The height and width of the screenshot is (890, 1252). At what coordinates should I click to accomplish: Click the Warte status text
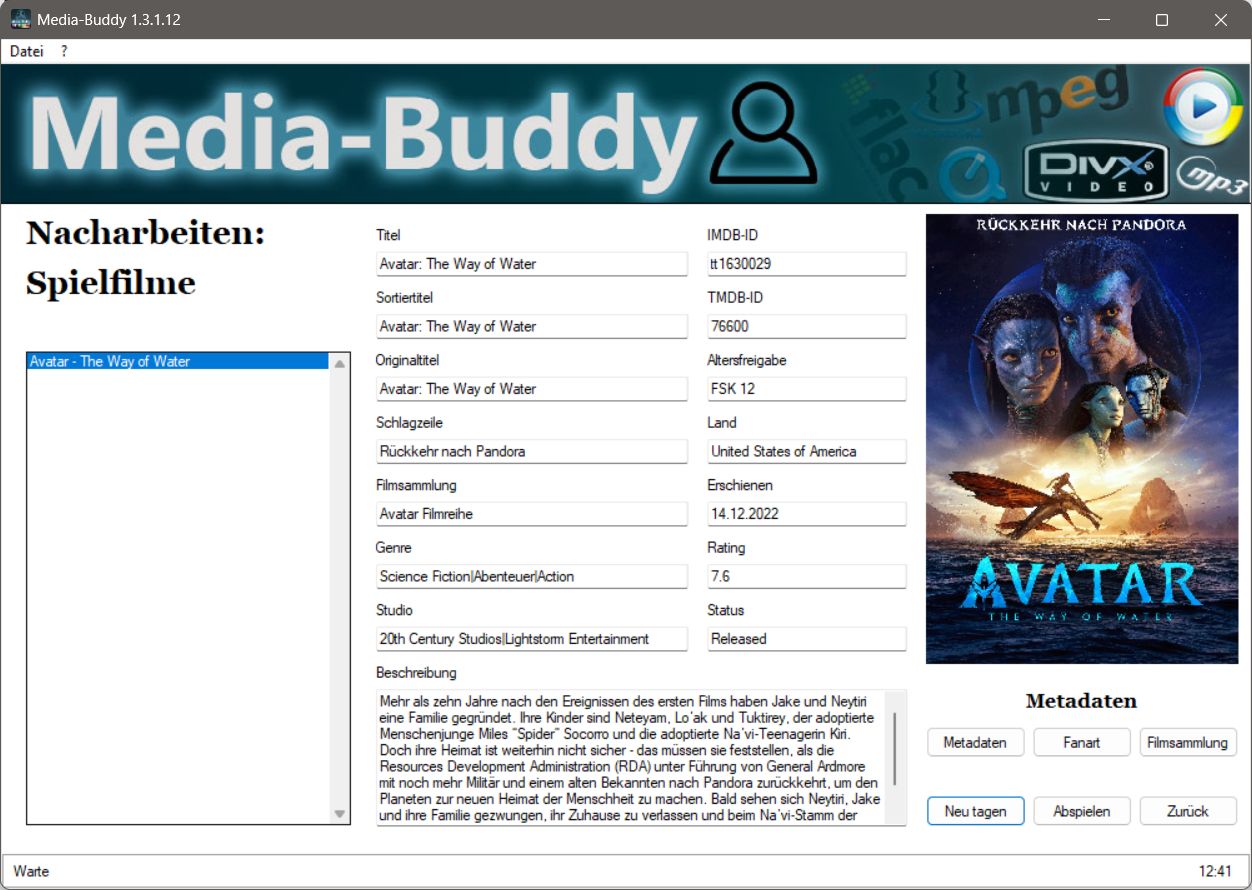click(x=31, y=871)
